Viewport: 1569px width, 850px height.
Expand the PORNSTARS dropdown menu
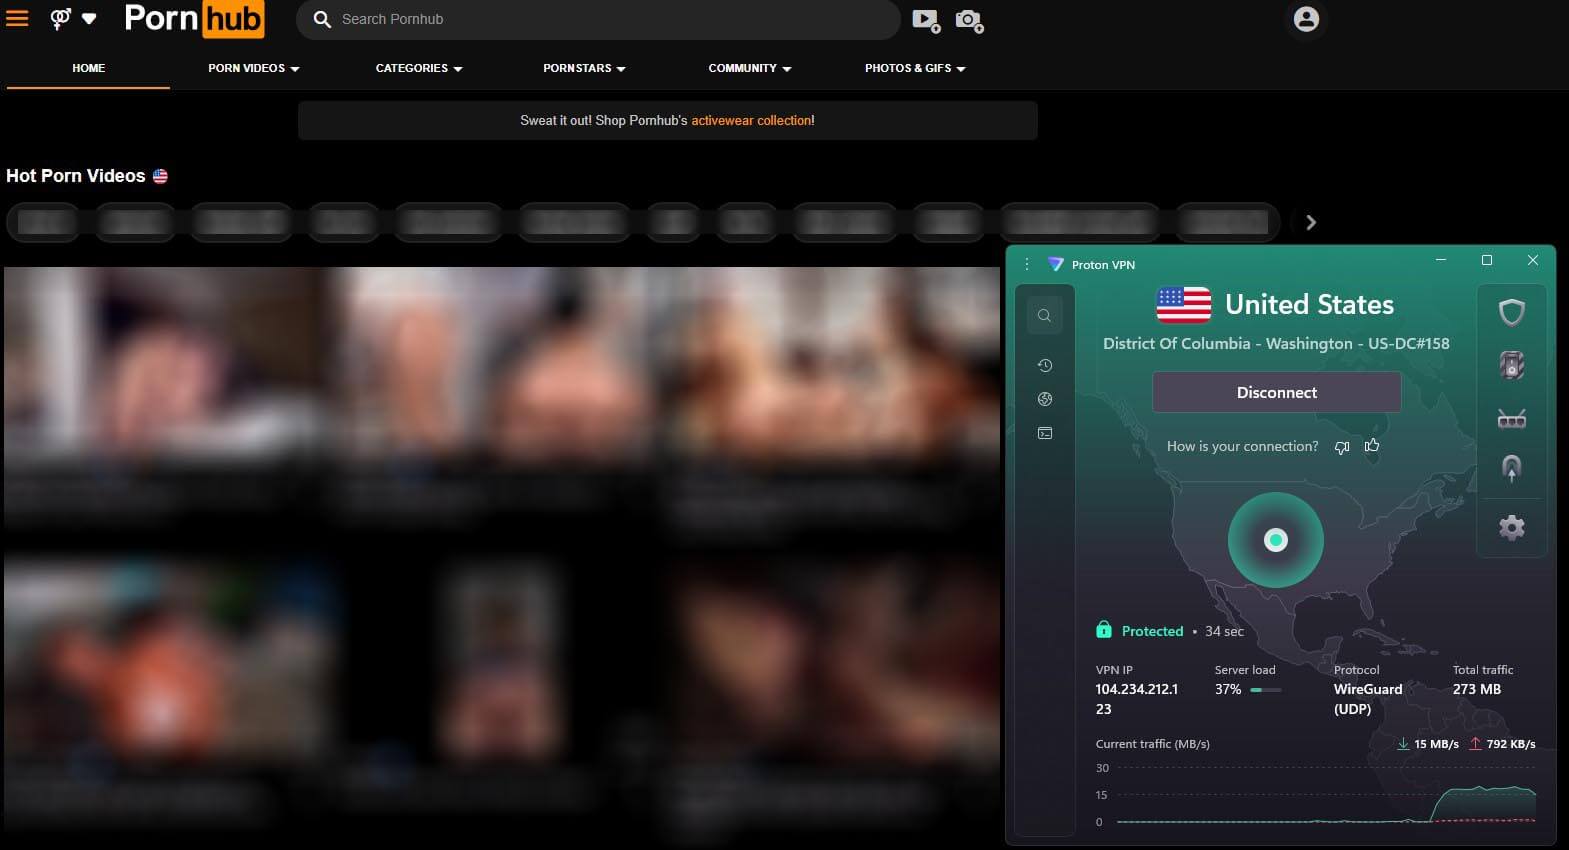click(x=584, y=68)
